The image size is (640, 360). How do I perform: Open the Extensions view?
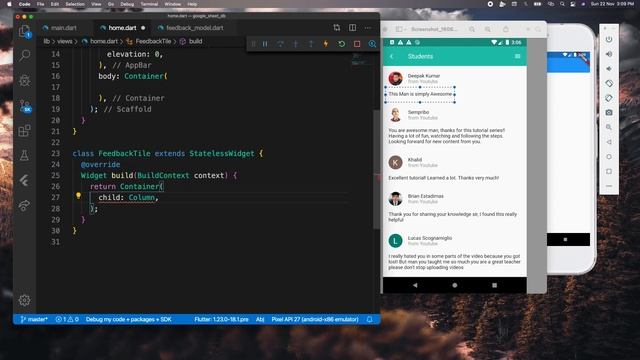point(24,131)
